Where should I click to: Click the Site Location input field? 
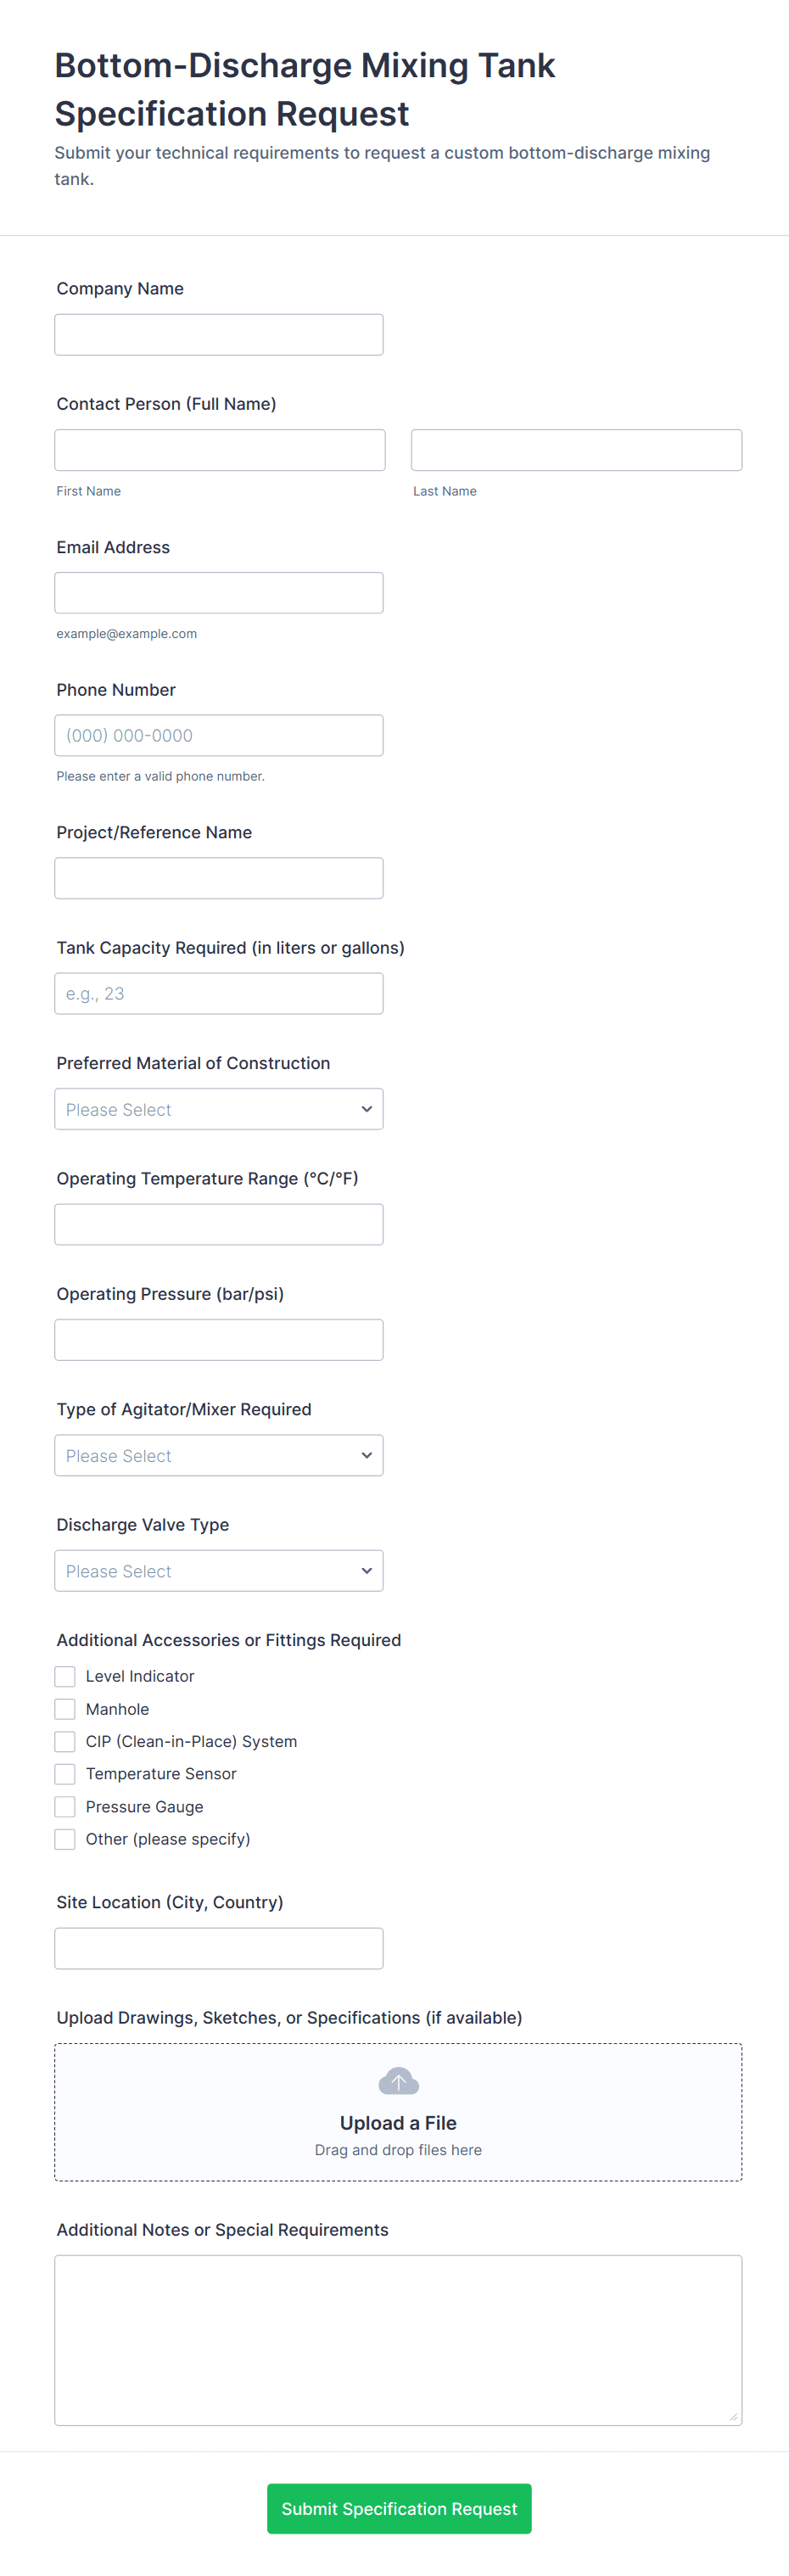[218, 1948]
